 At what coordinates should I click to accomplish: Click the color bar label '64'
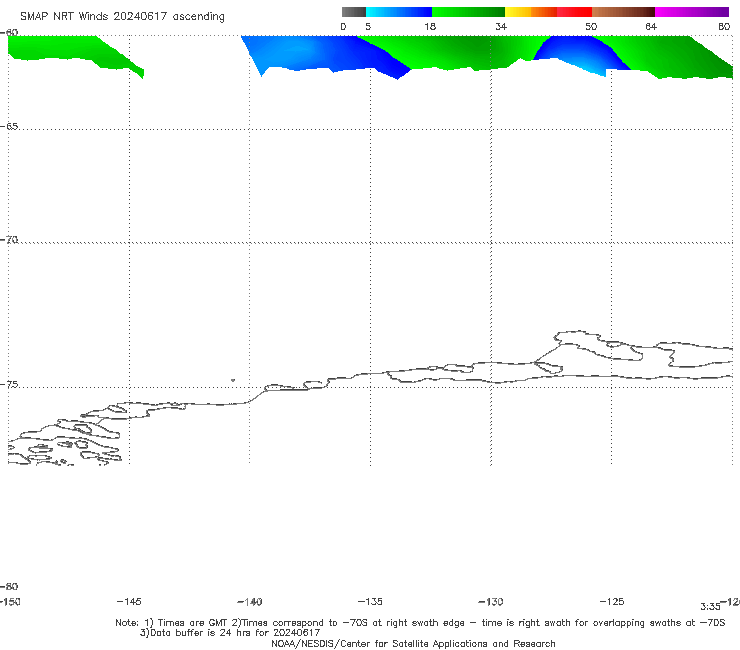pos(651,27)
